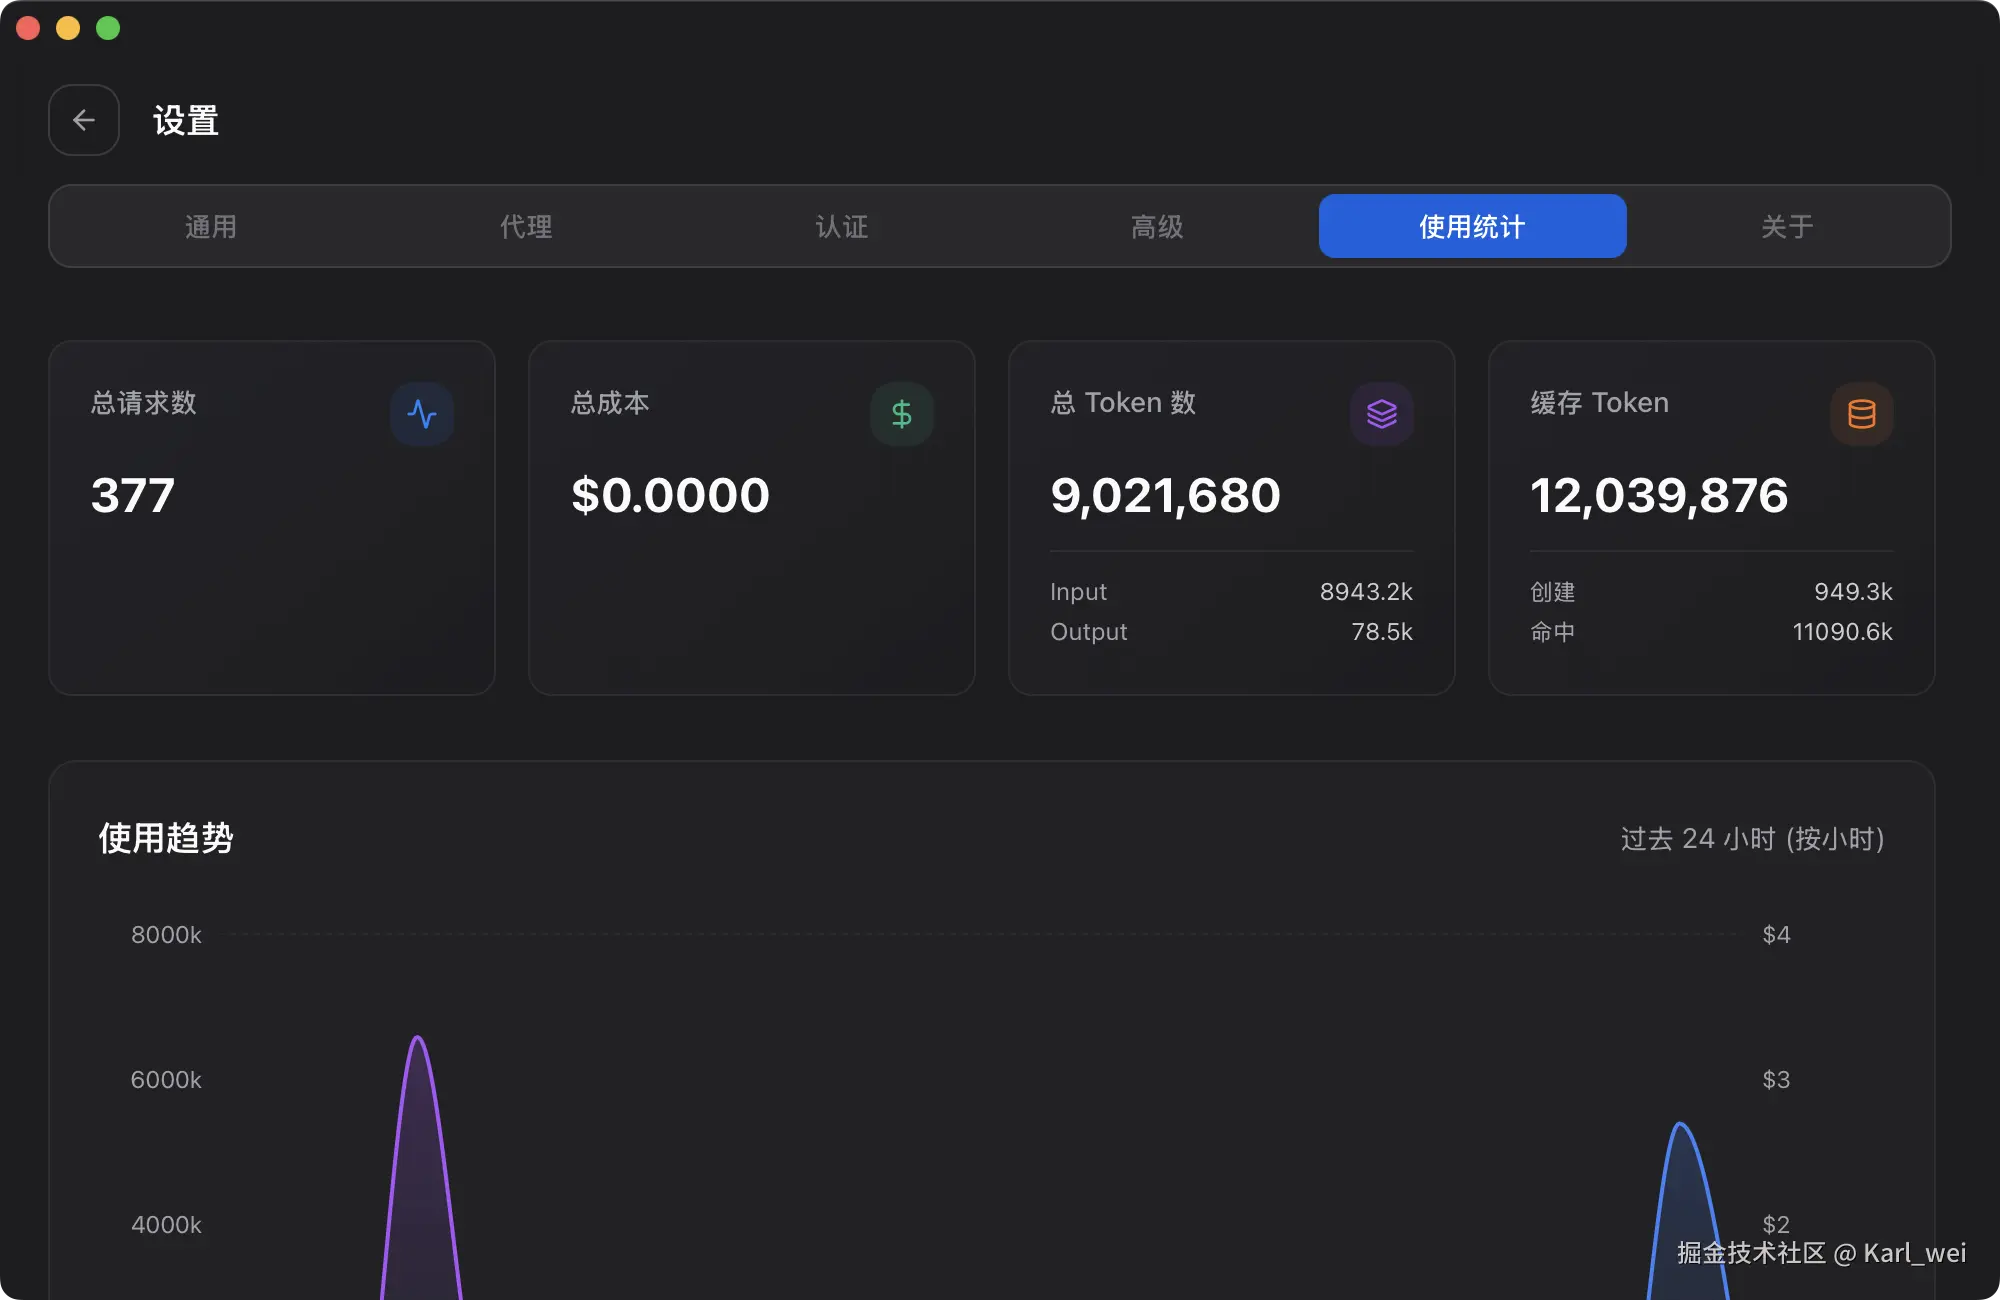Click the green dollar sign icon

coord(901,414)
